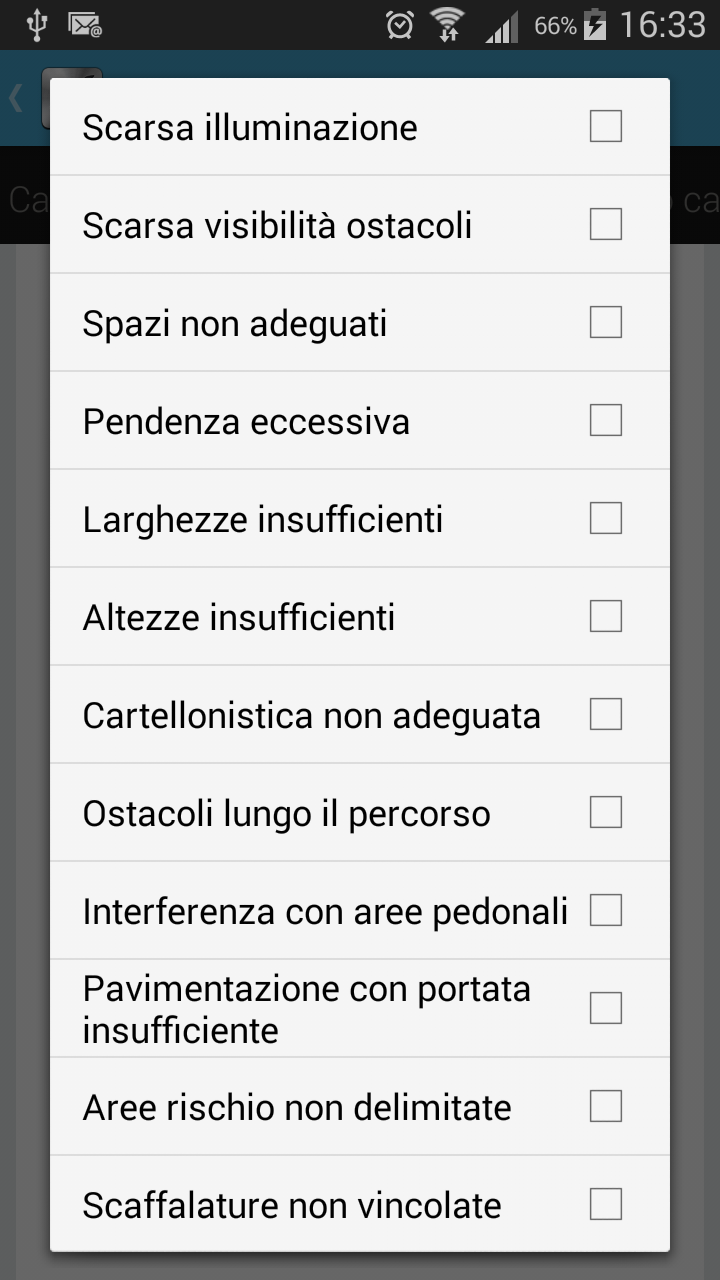This screenshot has width=720, height=1280.
Task: Check the Spazi non adeguati box
Action: [x=606, y=323]
